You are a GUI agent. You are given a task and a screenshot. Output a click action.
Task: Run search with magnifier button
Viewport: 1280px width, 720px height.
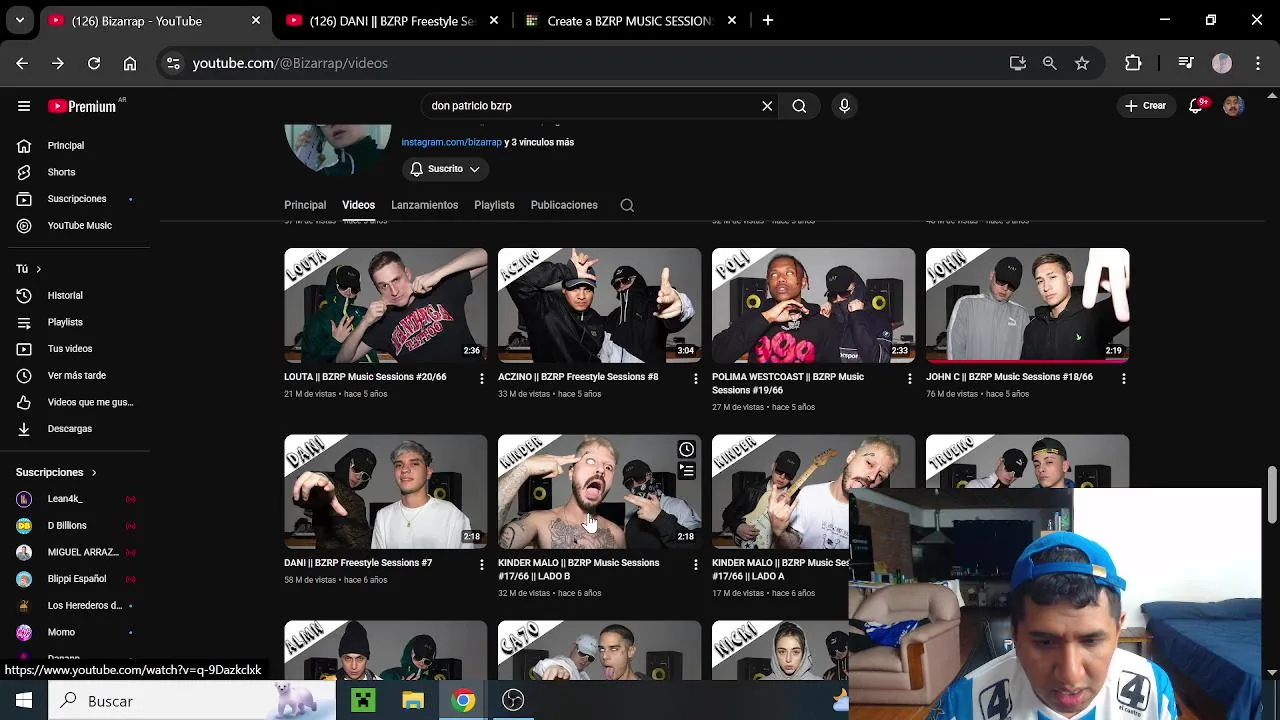click(799, 106)
